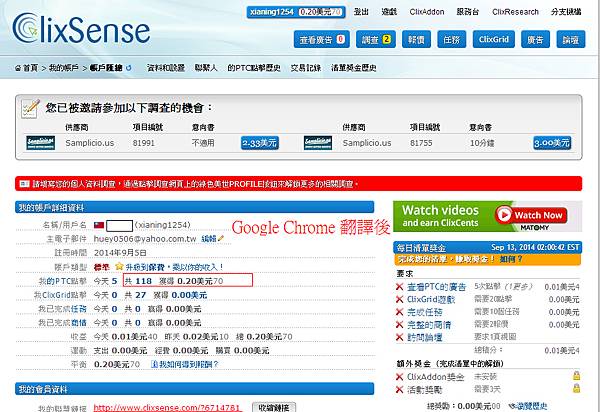600x412 pixels.
Task: Click red X beside 活動獎勵
Action: point(399,389)
